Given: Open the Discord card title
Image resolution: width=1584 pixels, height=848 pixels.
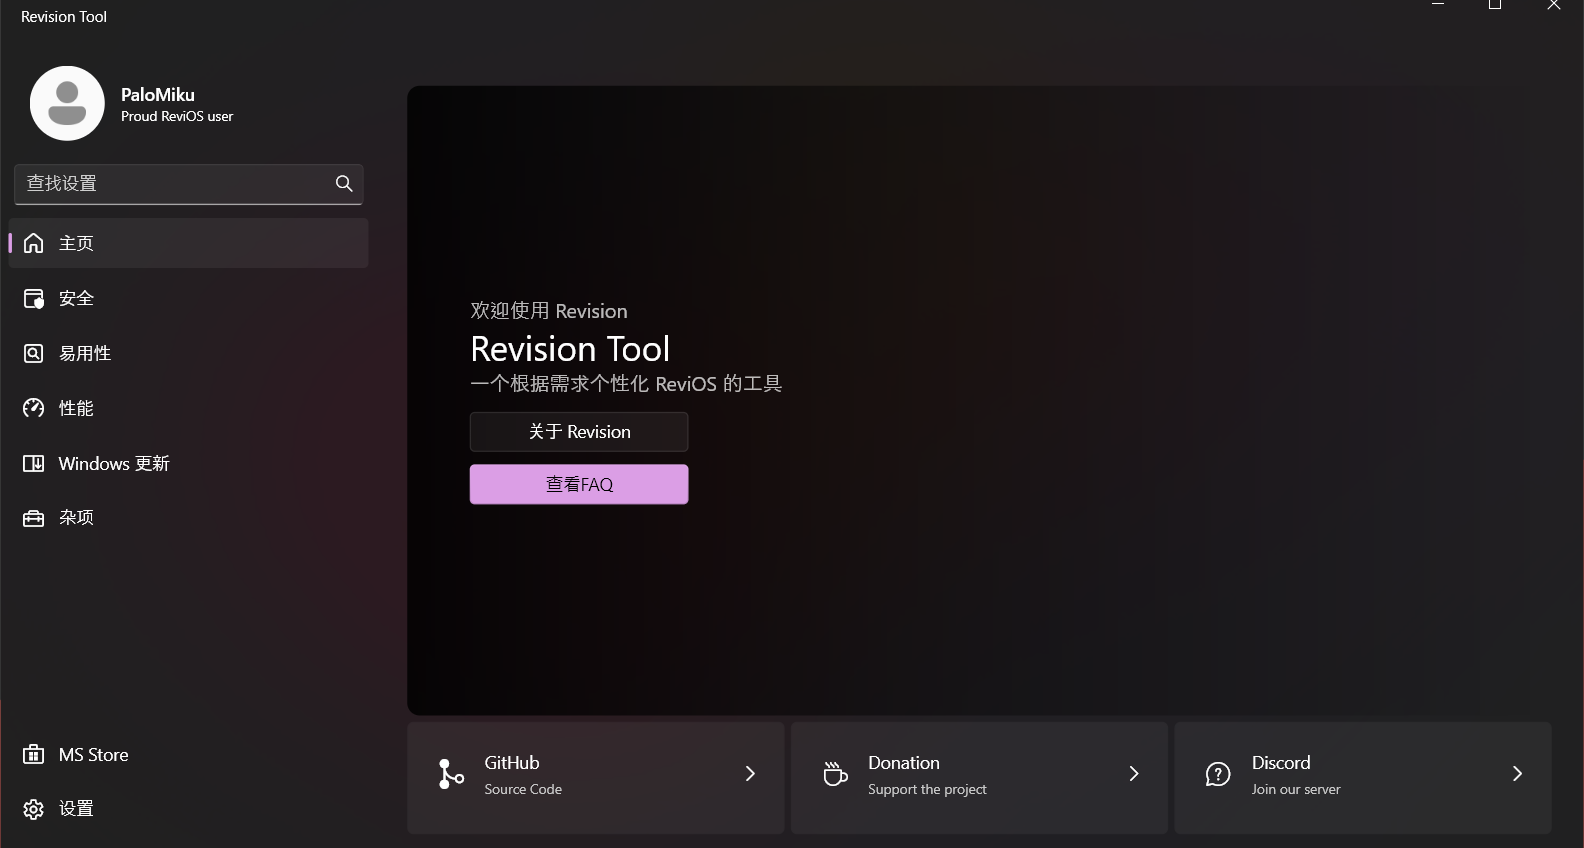Looking at the screenshot, I should point(1281,762).
